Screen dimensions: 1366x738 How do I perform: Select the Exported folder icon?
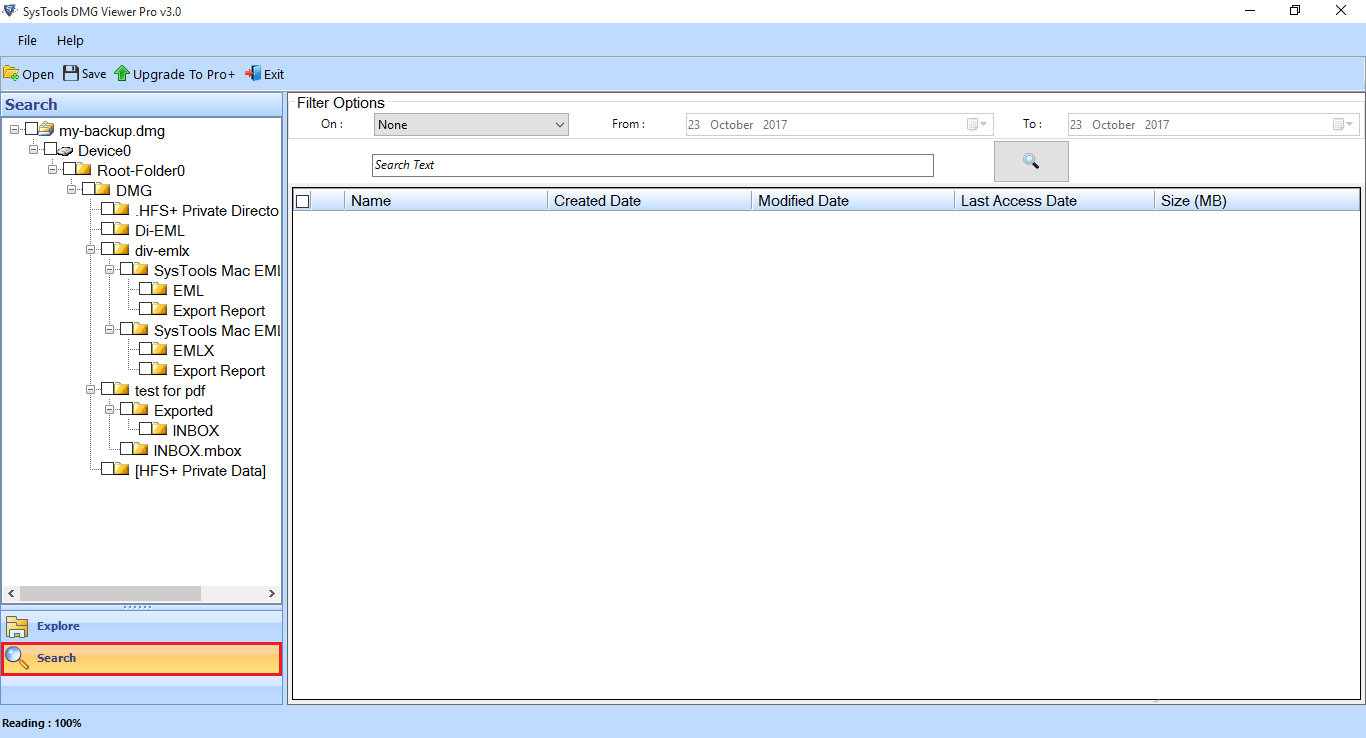click(x=141, y=410)
